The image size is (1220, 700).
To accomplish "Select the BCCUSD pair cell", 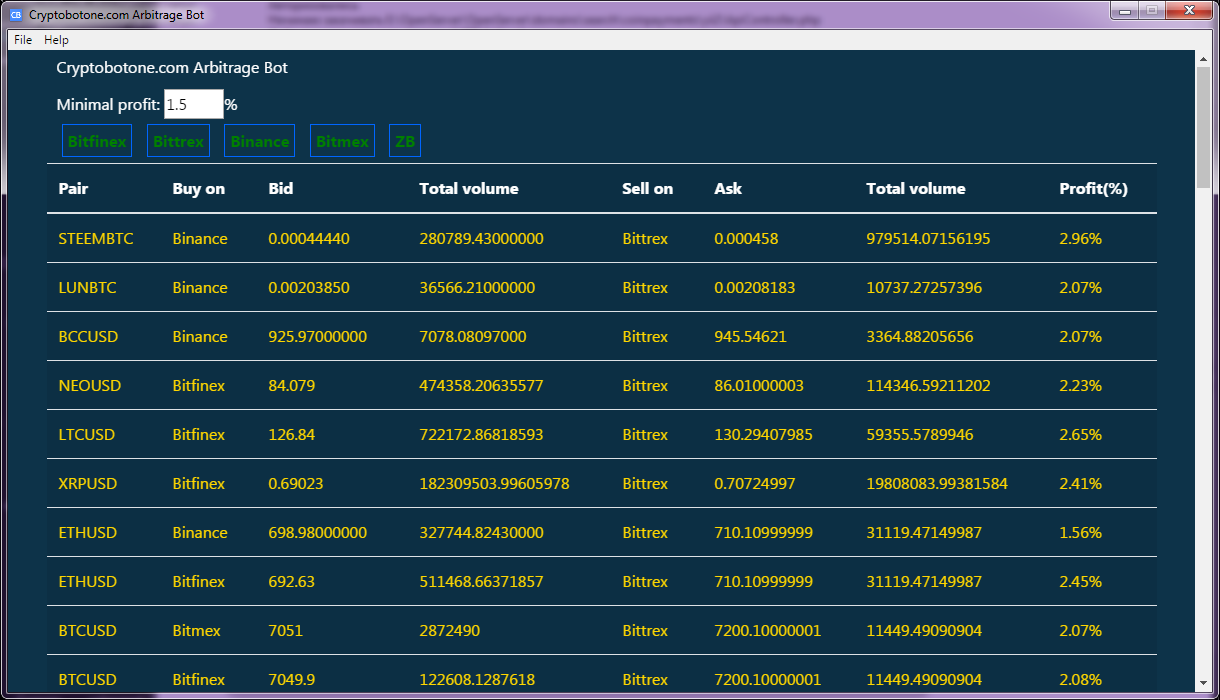I will click(89, 337).
